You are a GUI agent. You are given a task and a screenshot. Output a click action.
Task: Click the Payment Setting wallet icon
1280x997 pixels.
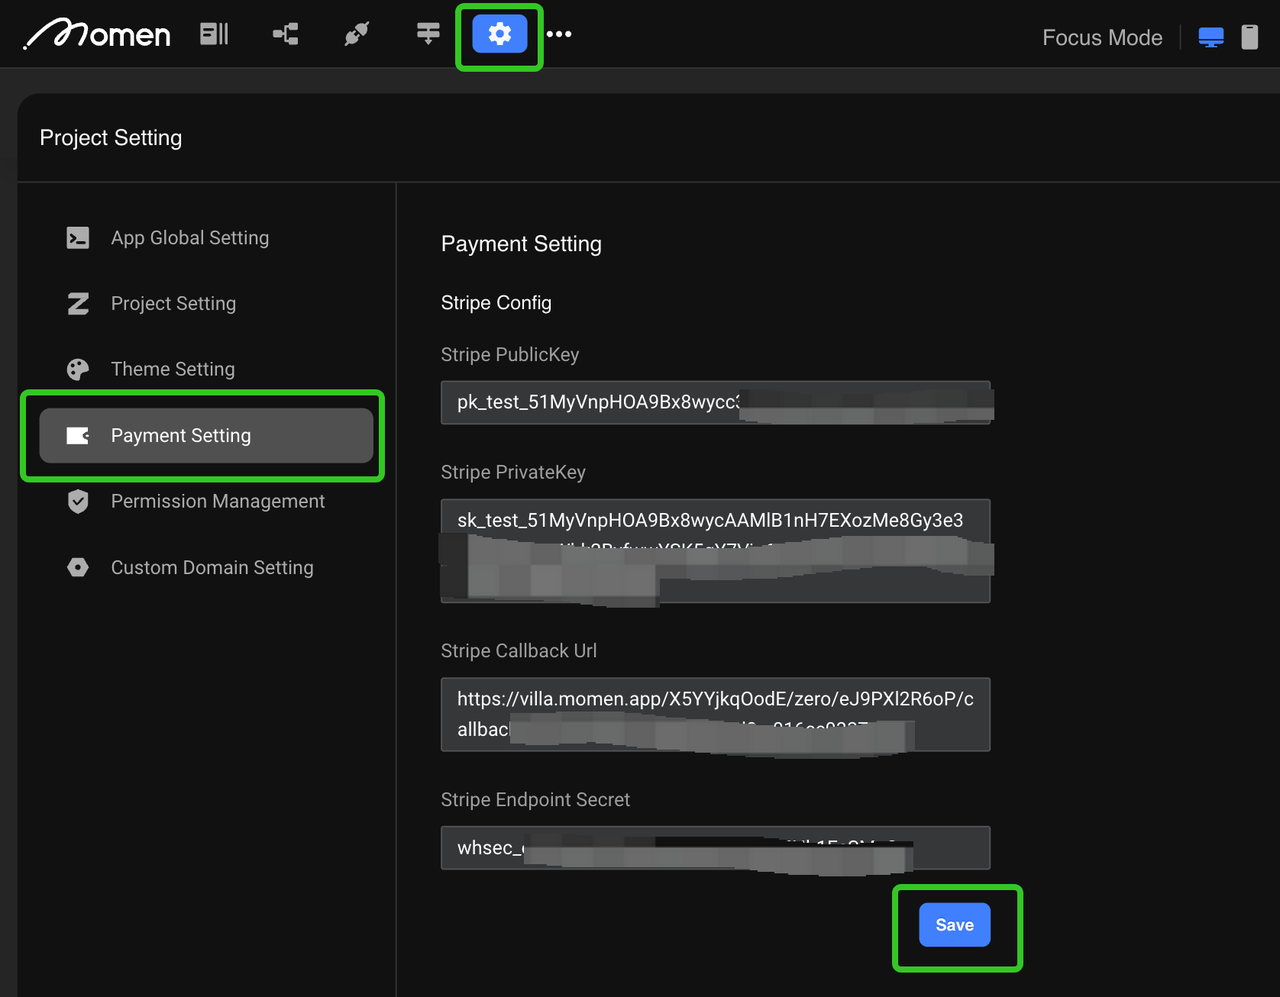tap(78, 436)
